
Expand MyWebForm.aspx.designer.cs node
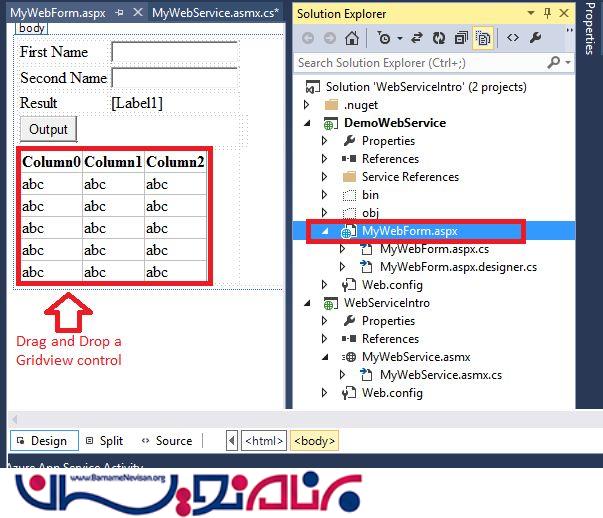pos(342,266)
